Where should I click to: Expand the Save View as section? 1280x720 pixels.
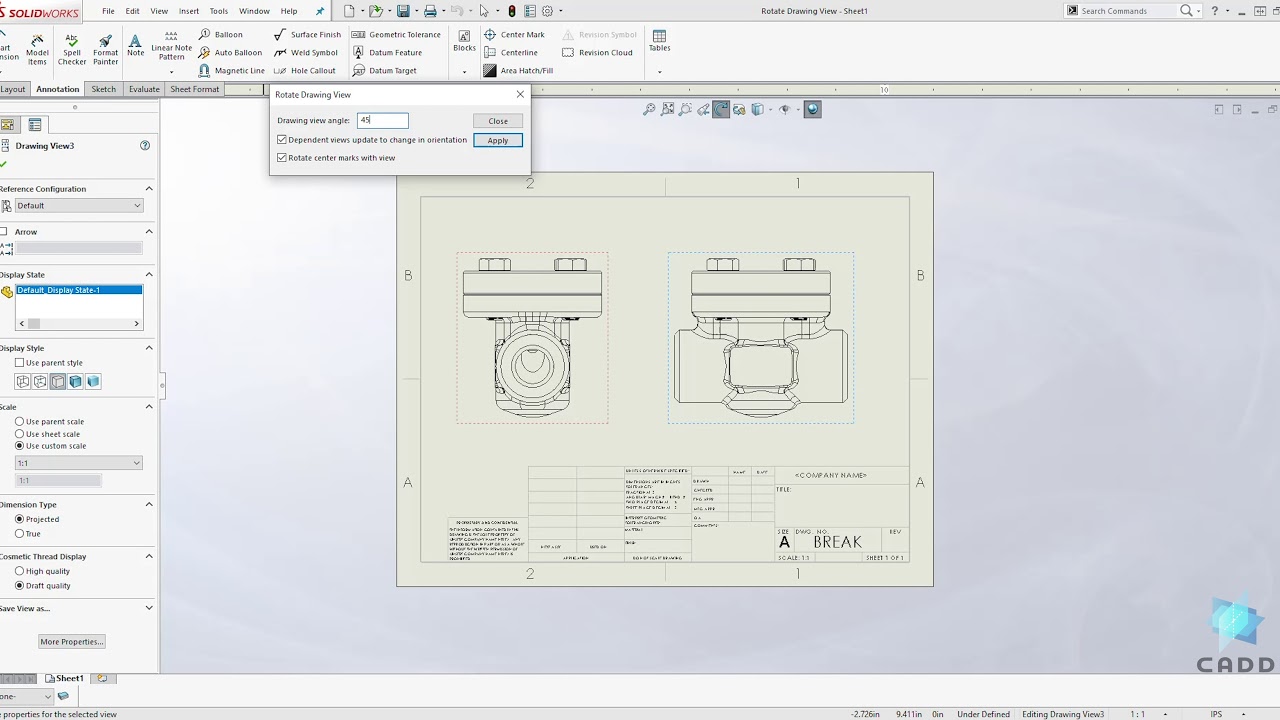pos(149,608)
